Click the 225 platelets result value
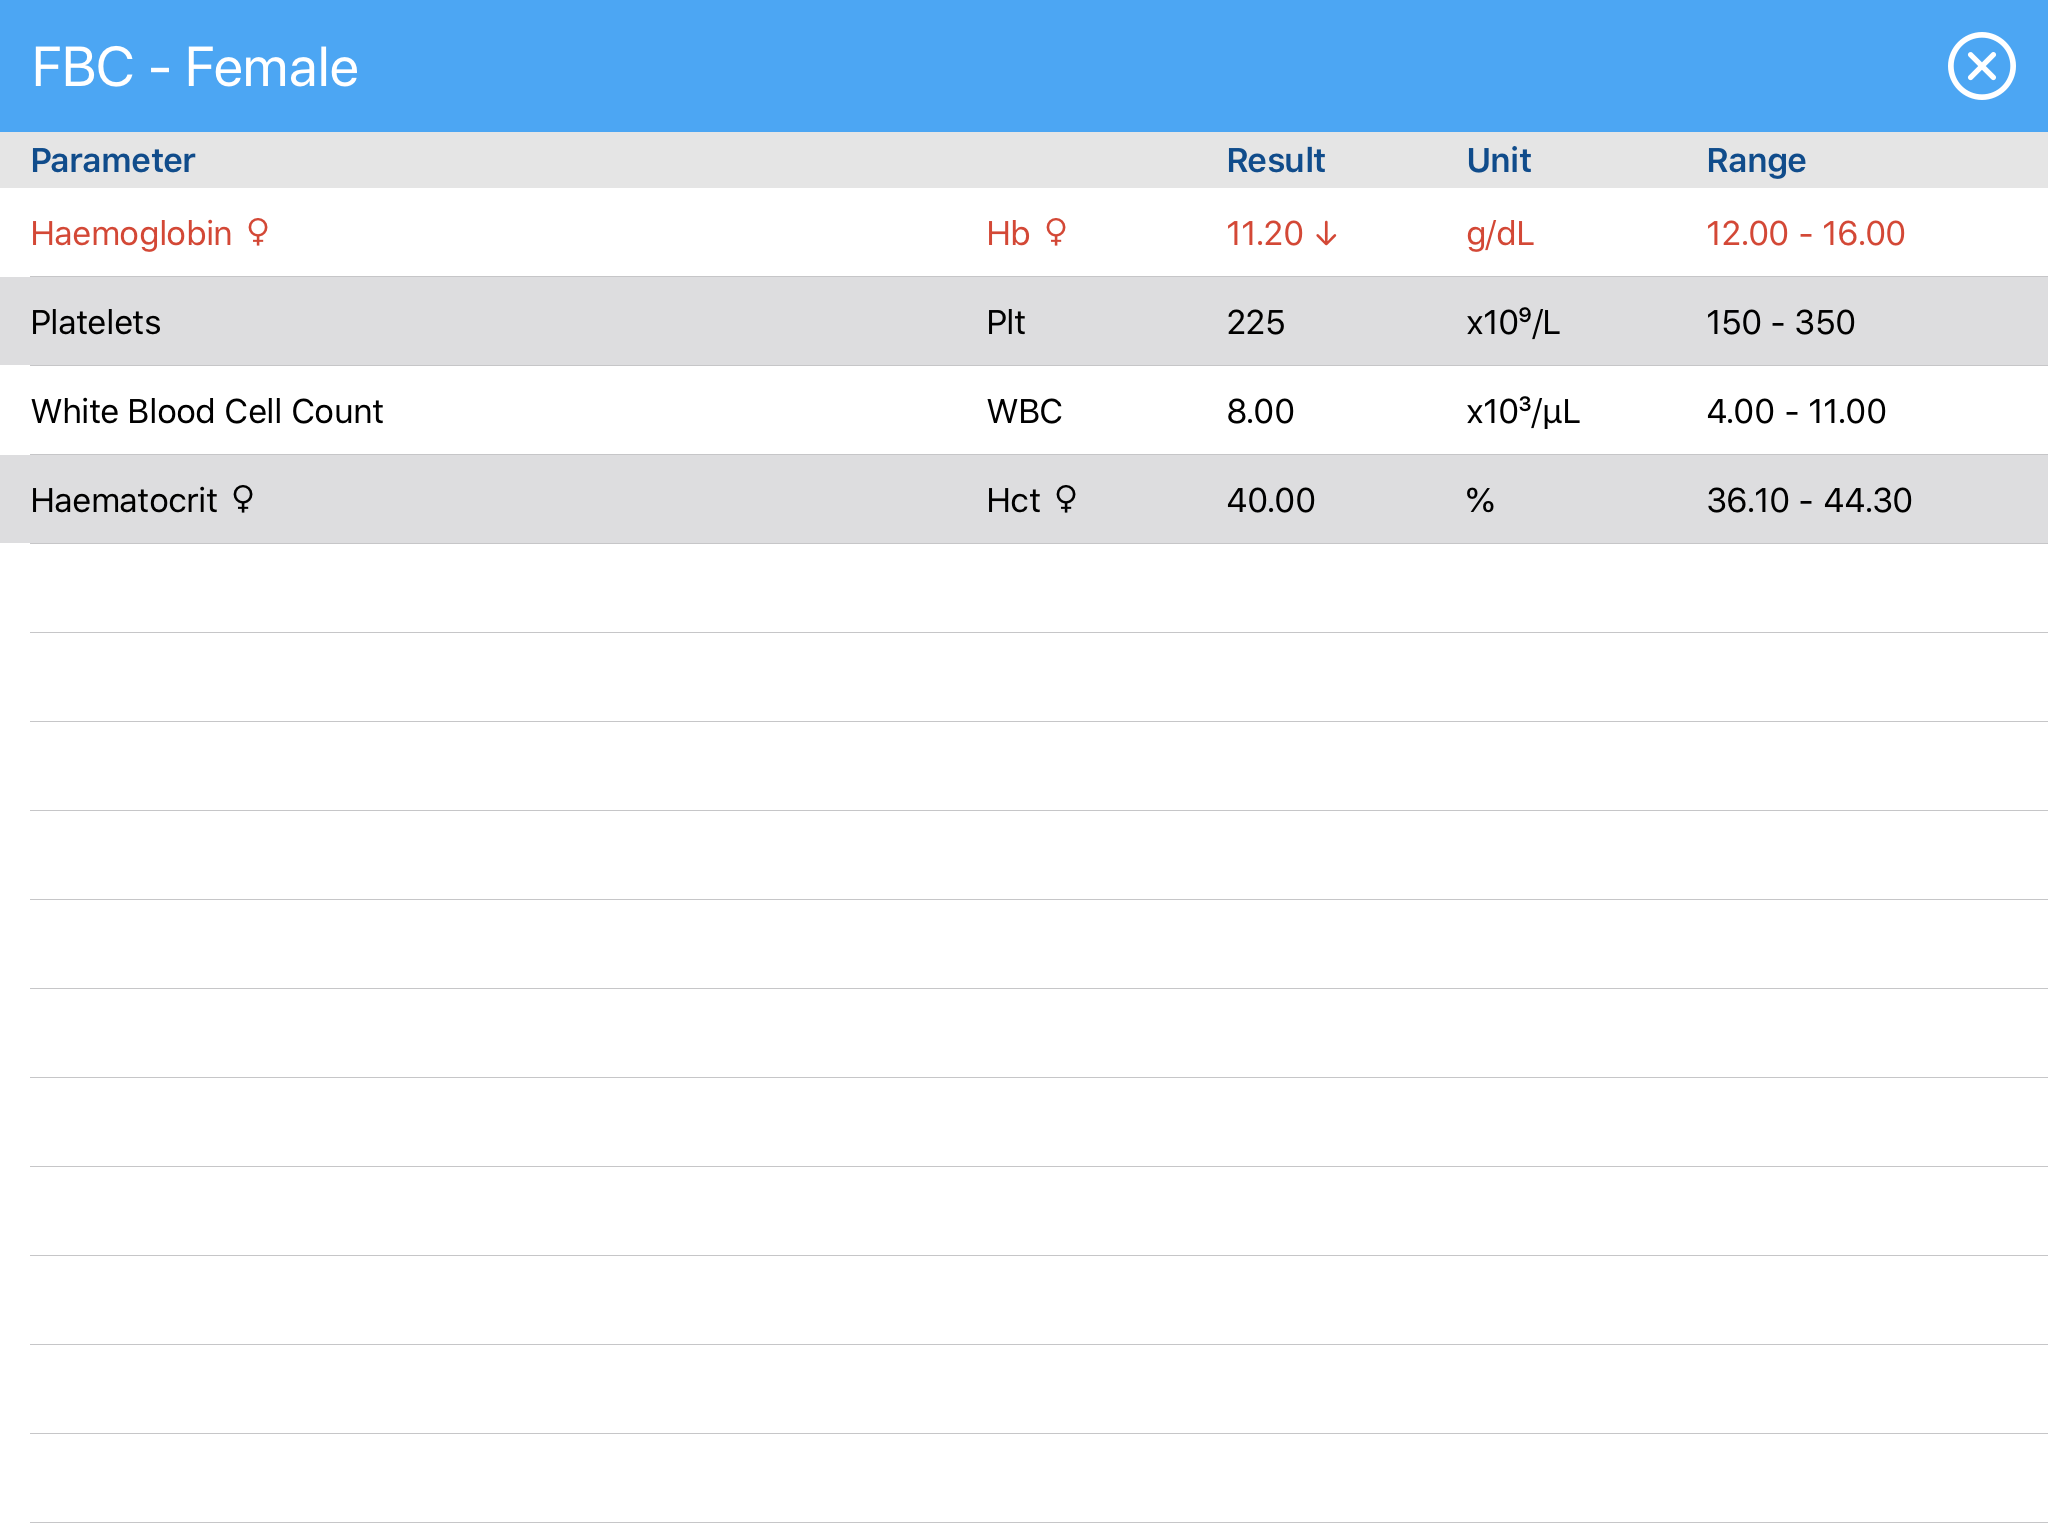This screenshot has width=2048, height=1536. (x=1255, y=322)
